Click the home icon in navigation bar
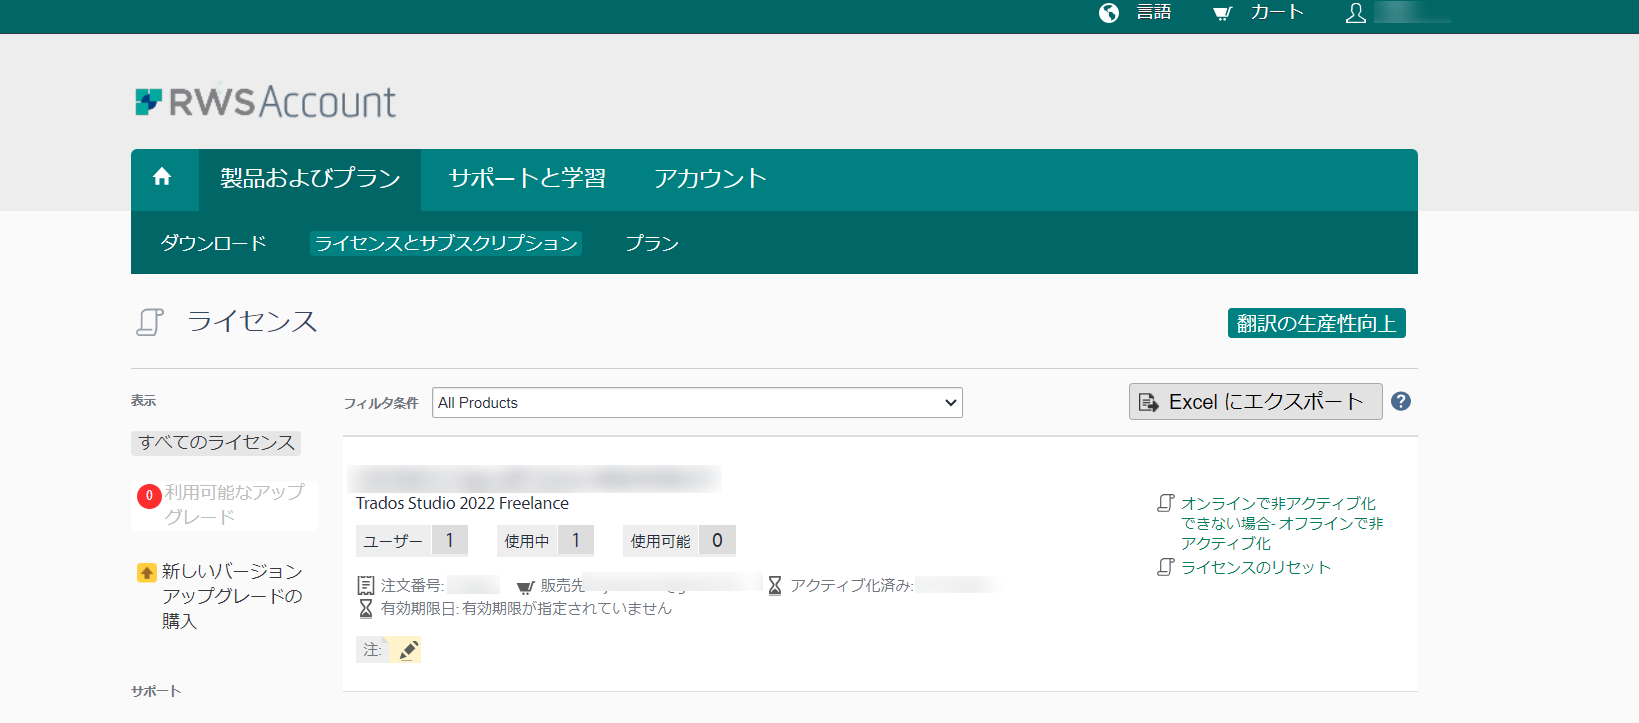 tap(162, 178)
